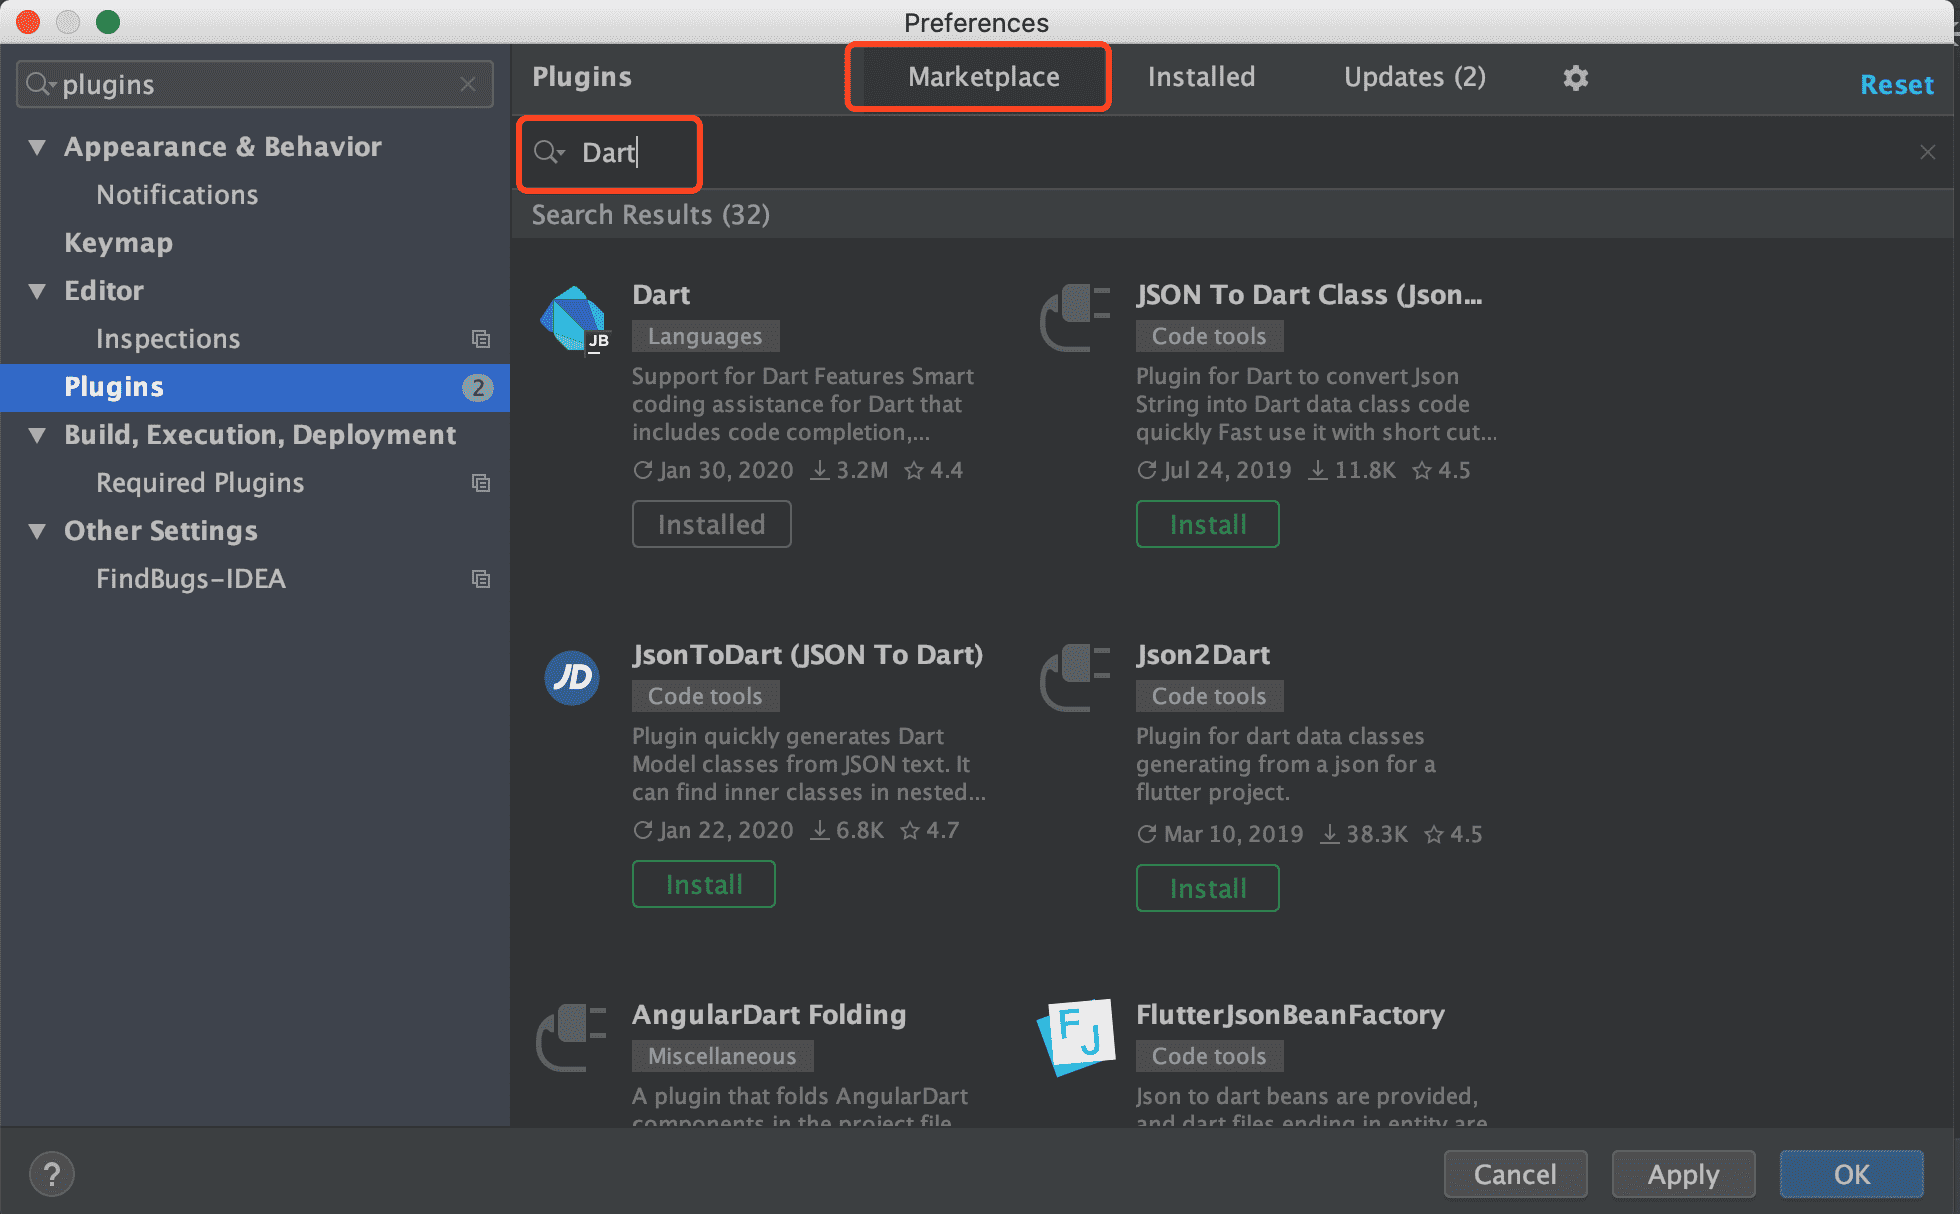Select Notifications in the settings tree
The height and width of the screenshot is (1214, 1960).
pos(177,195)
